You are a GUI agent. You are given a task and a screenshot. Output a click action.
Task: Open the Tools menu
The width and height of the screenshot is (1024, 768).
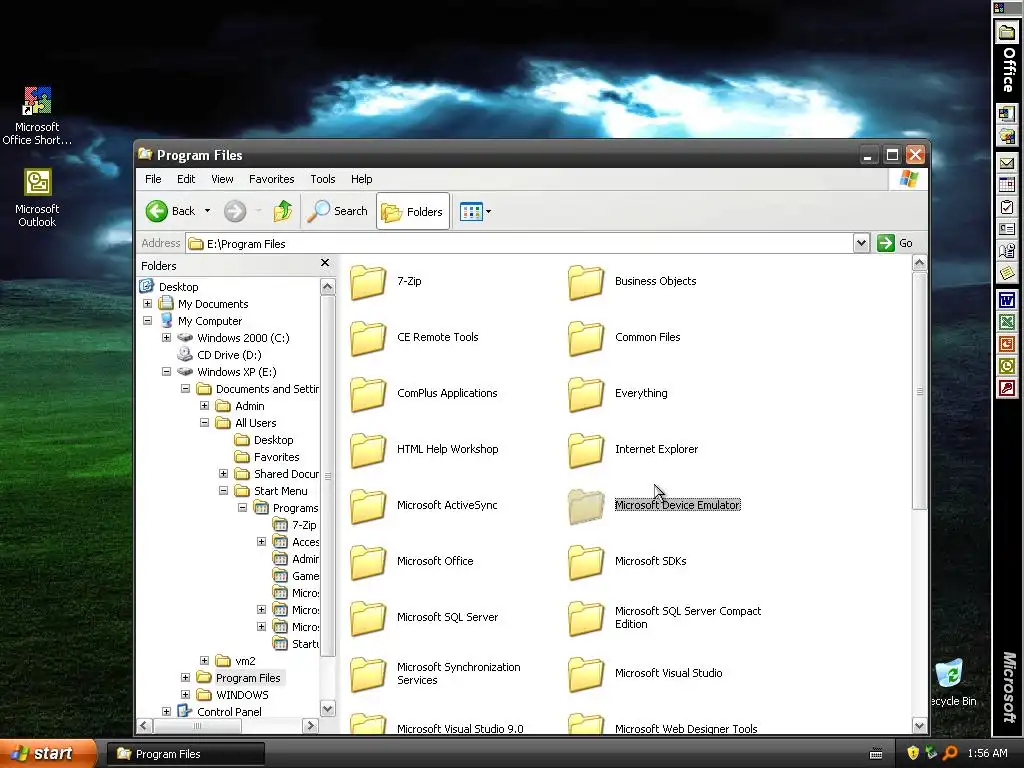tap(323, 179)
